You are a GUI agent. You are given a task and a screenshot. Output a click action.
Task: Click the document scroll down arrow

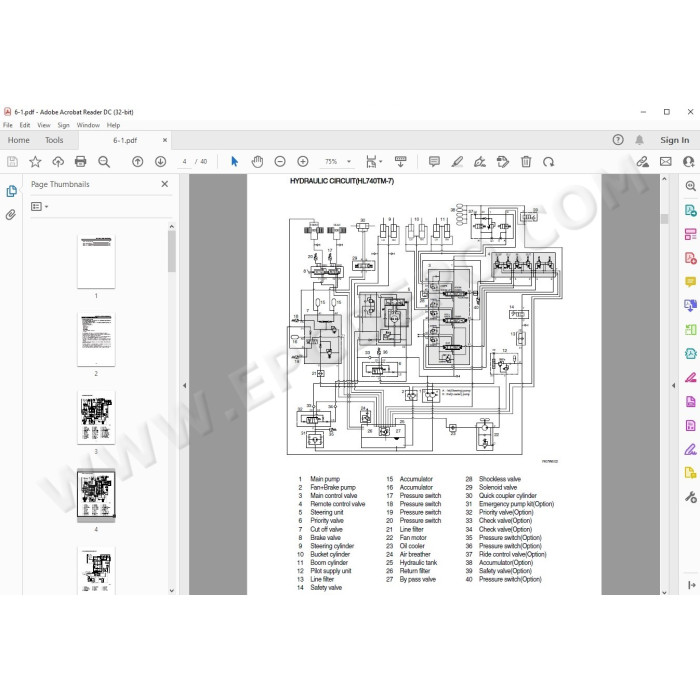point(664,592)
